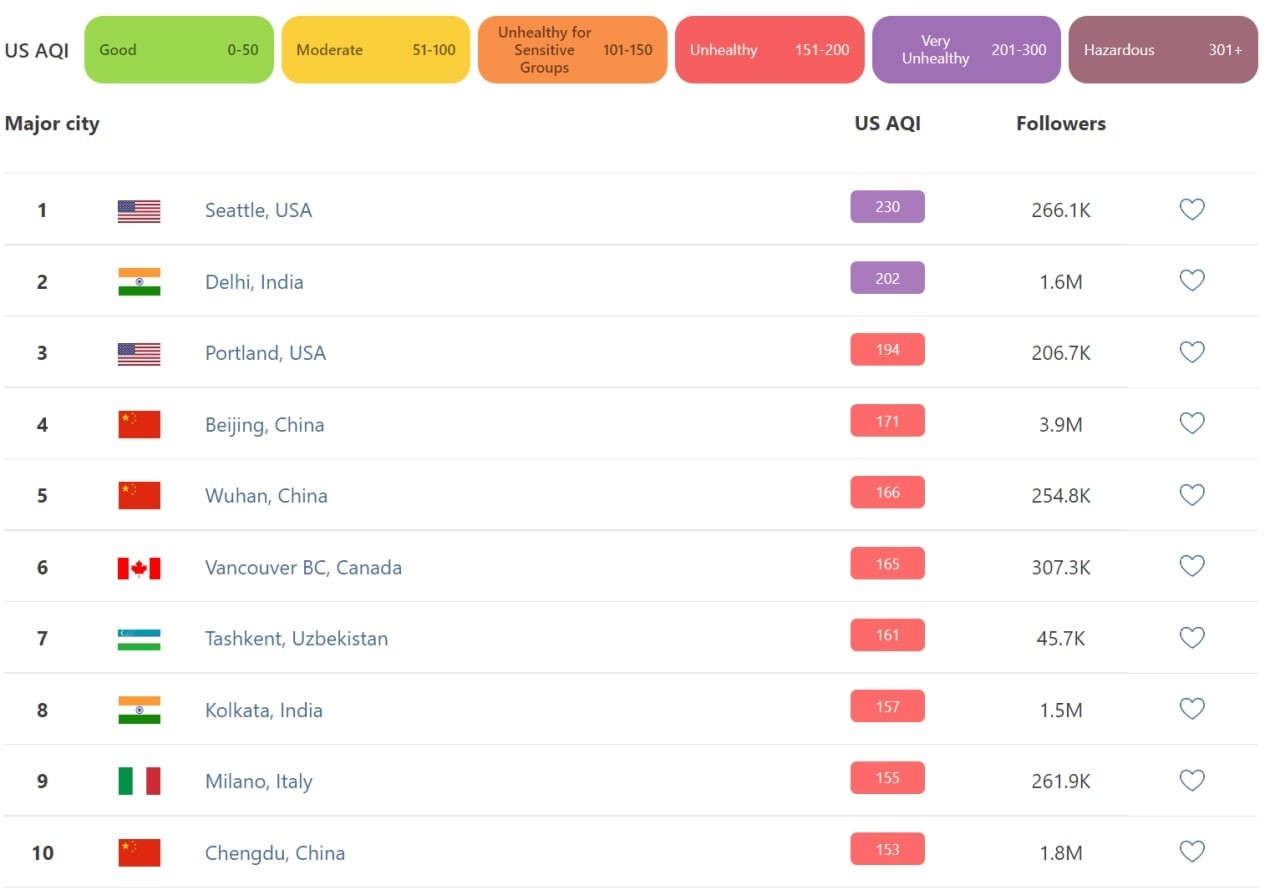Click the Canada flag icon
Viewport: 1280px width, 890px height.
[139, 568]
